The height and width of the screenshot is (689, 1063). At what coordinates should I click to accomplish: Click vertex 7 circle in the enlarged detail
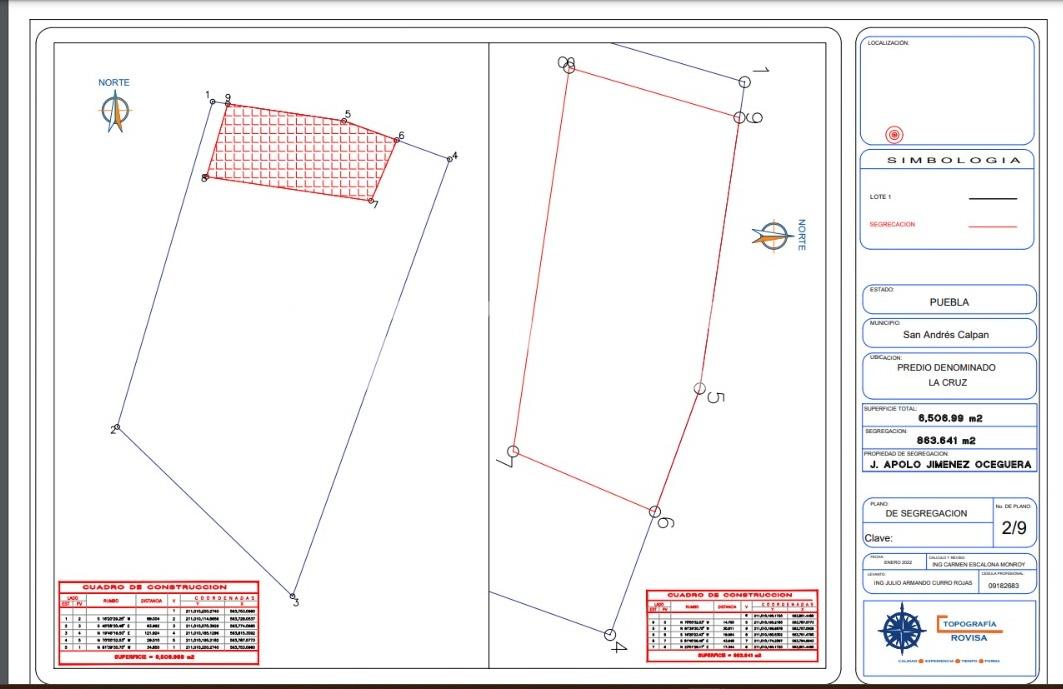click(513, 451)
